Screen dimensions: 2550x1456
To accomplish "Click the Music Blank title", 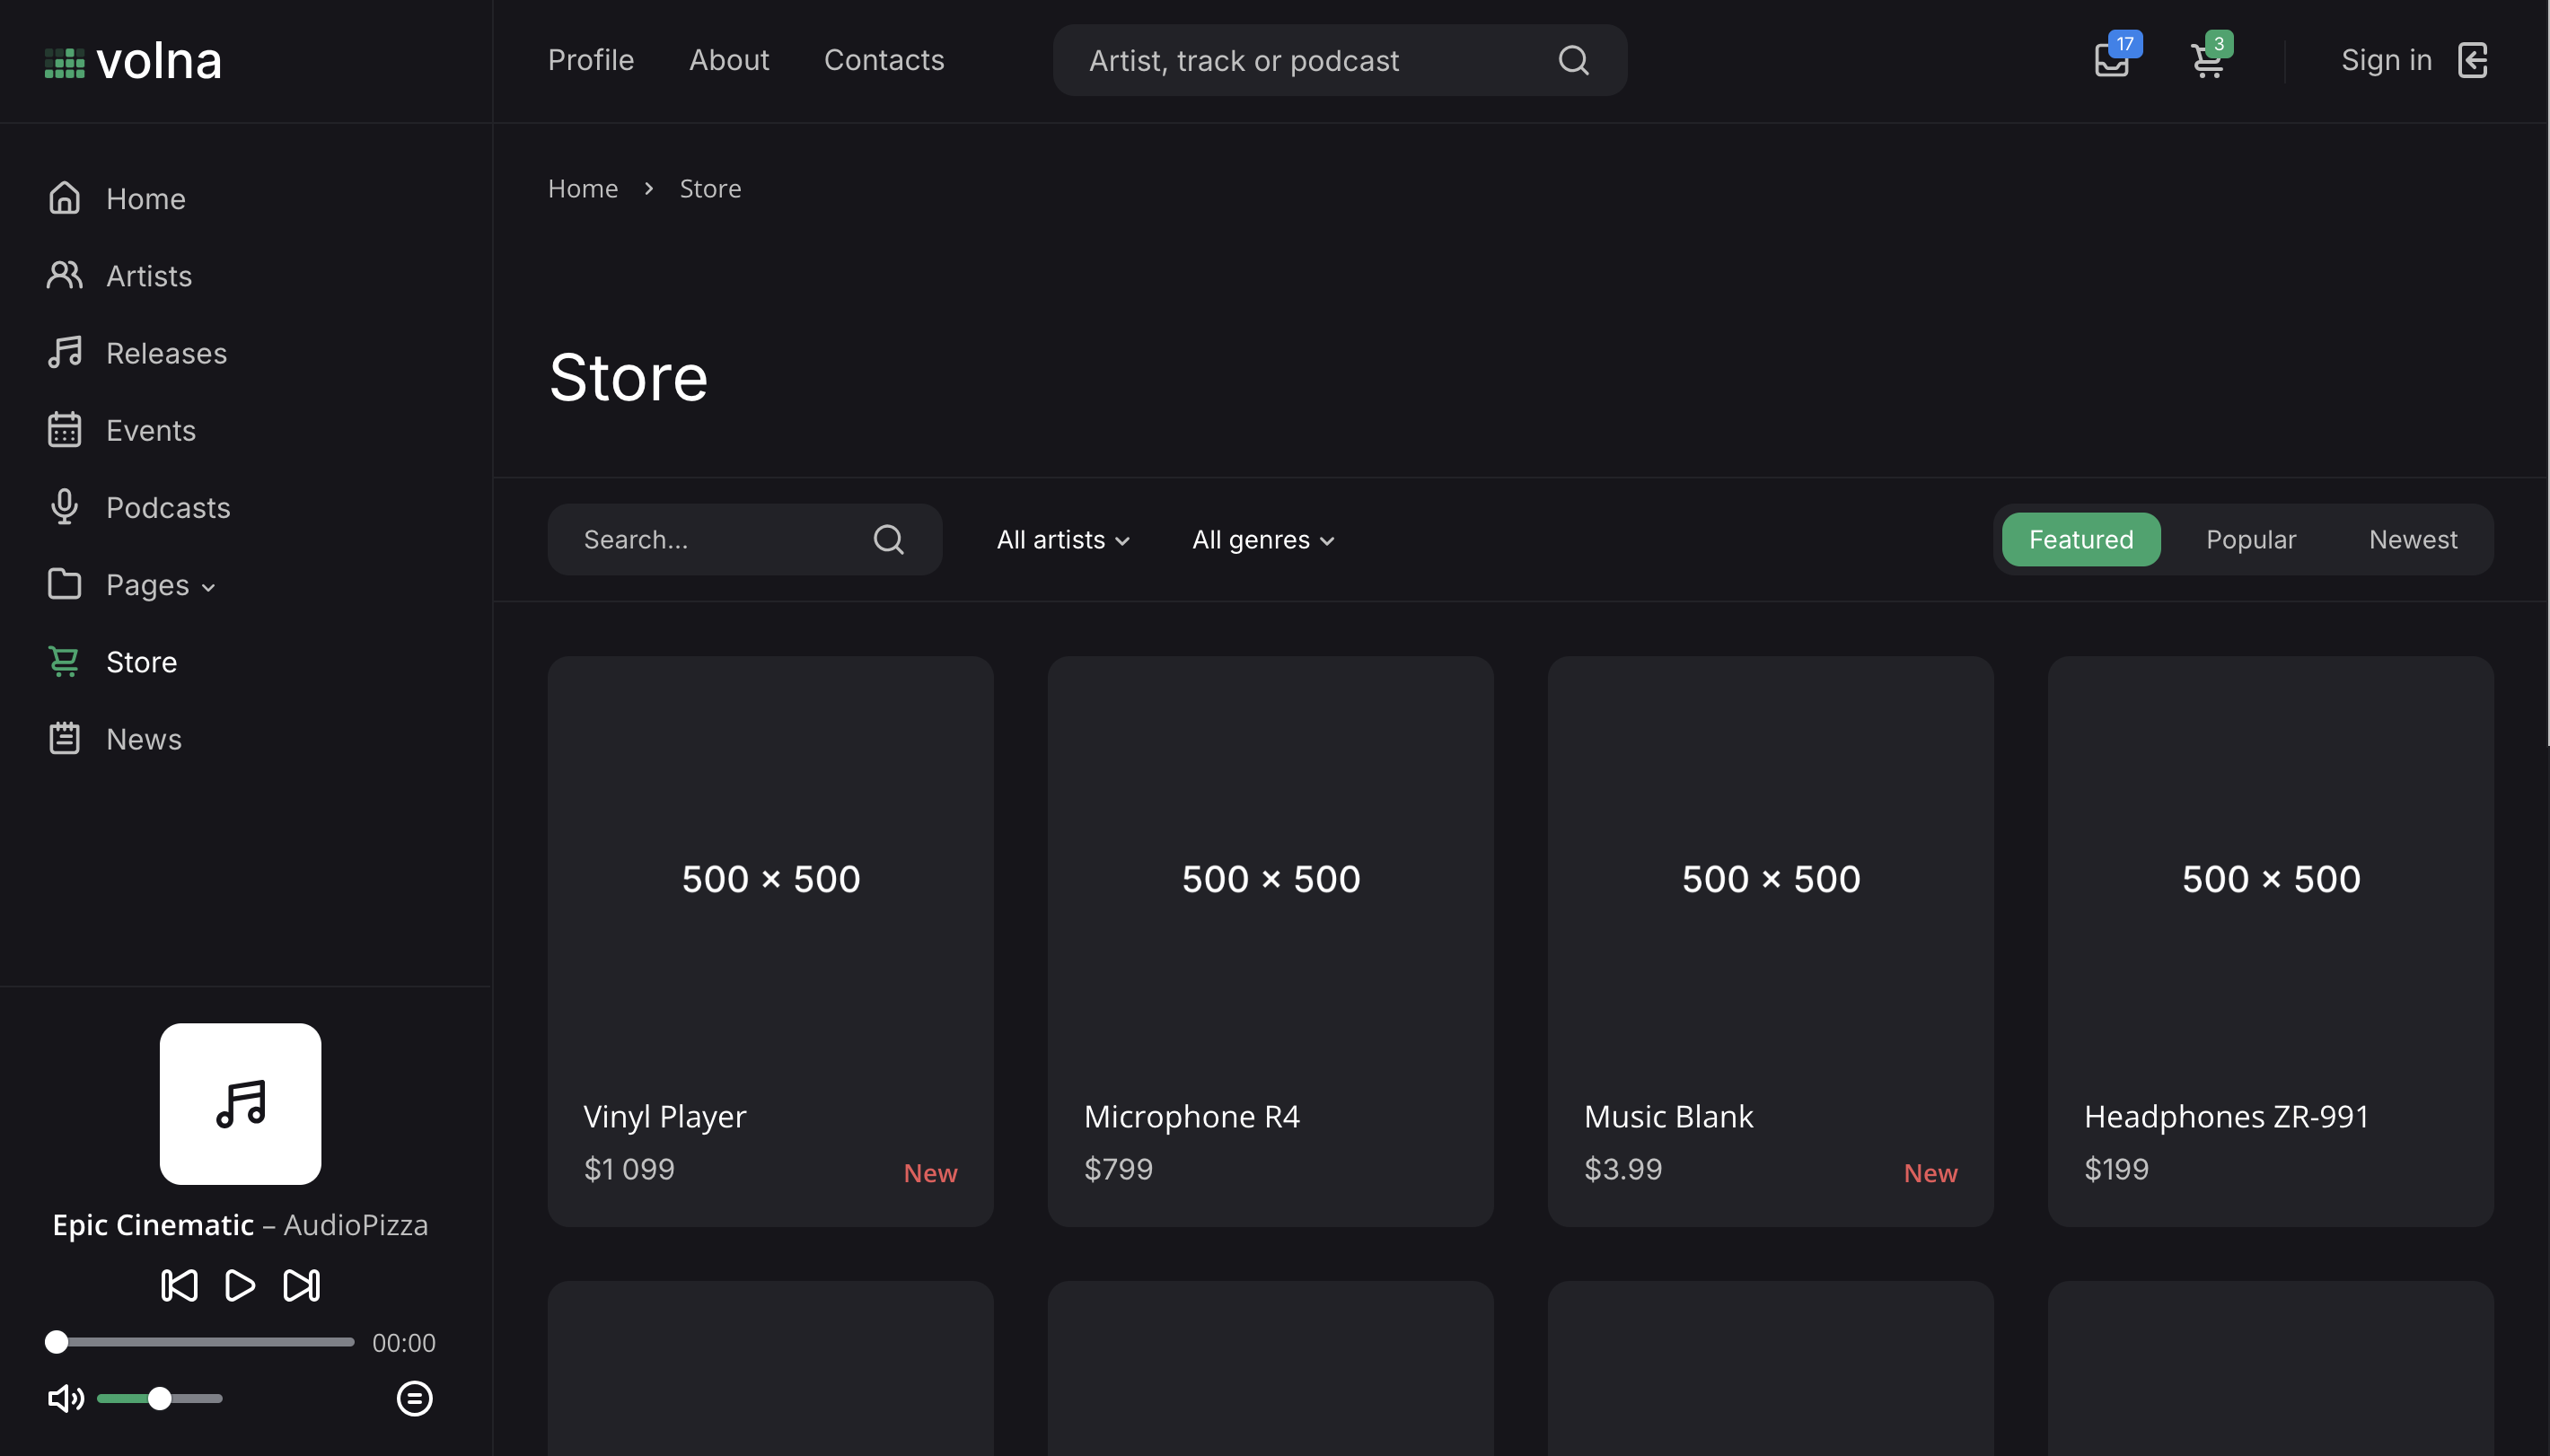I will click(x=1668, y=1115).
